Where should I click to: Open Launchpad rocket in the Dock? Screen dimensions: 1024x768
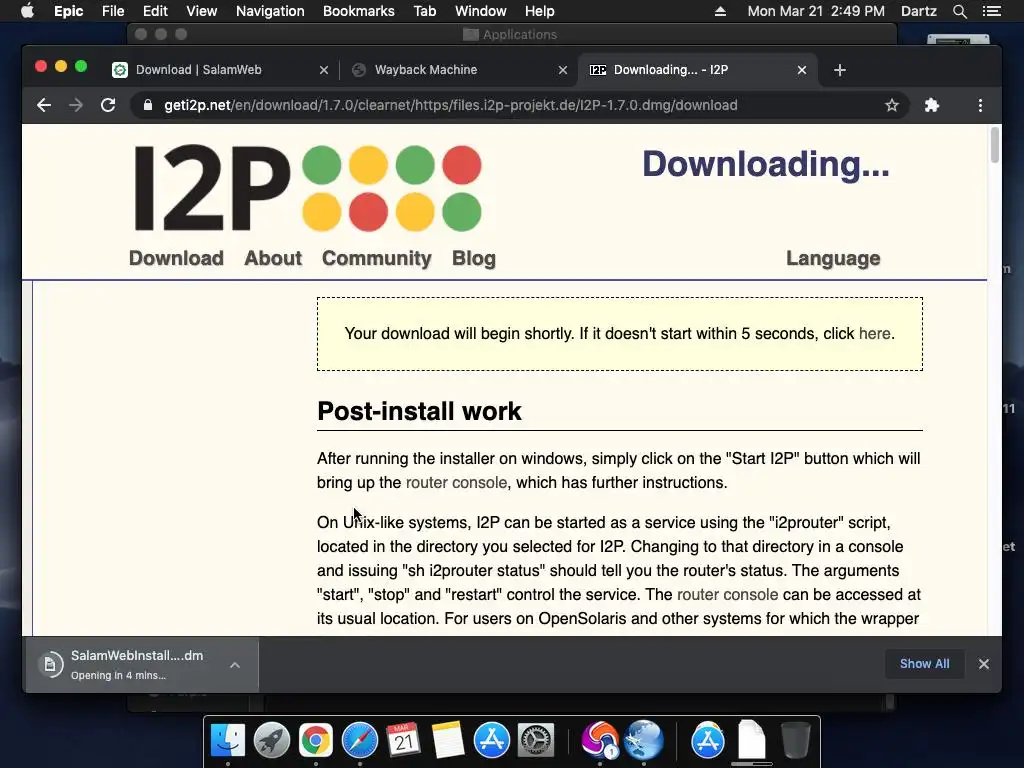click(272, 740)
